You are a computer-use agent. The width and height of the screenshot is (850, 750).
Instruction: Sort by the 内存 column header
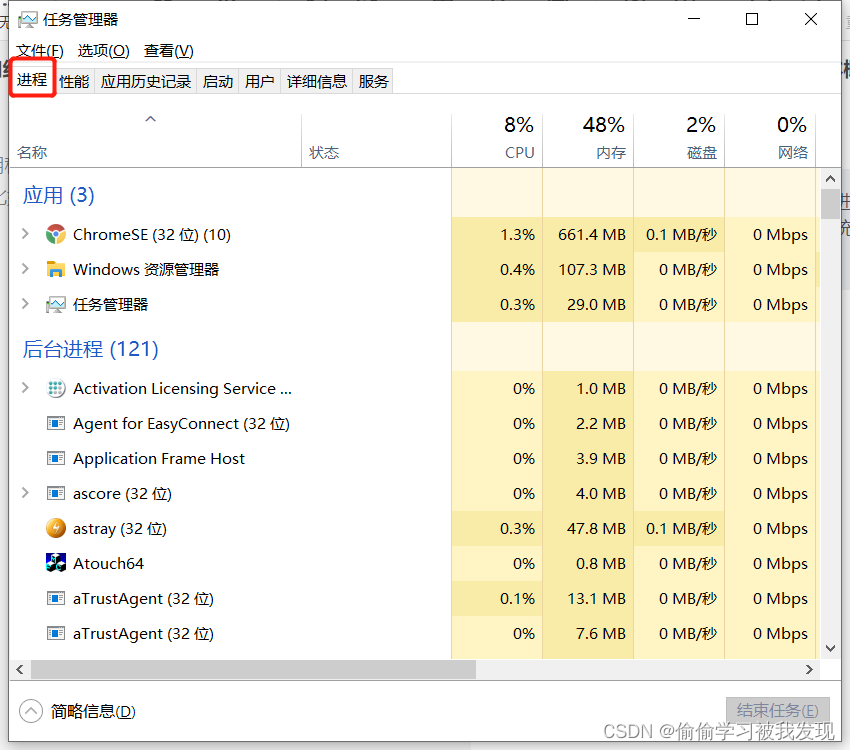588,140
